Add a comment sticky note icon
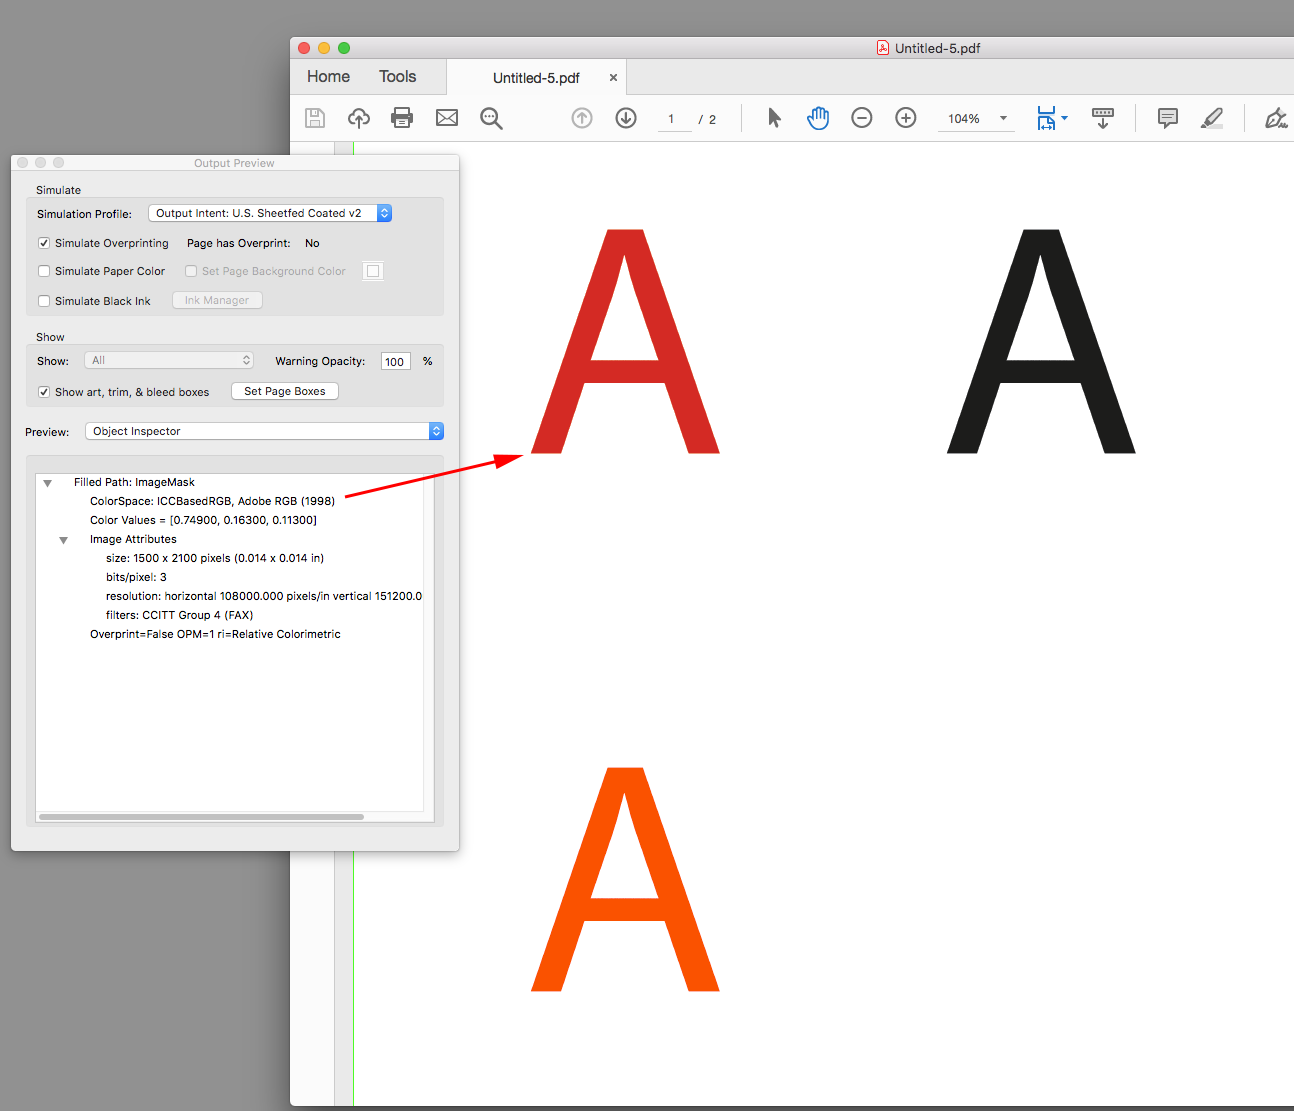1294x1111 pixels. [x=1167, y=118]
